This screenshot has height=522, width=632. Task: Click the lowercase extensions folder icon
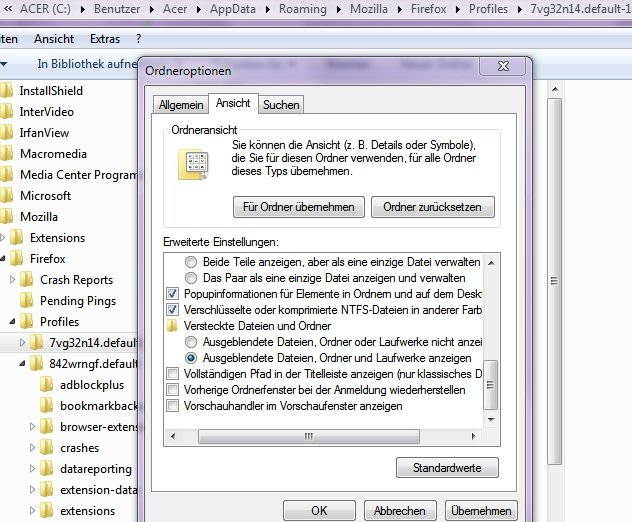tap(47, 510)
